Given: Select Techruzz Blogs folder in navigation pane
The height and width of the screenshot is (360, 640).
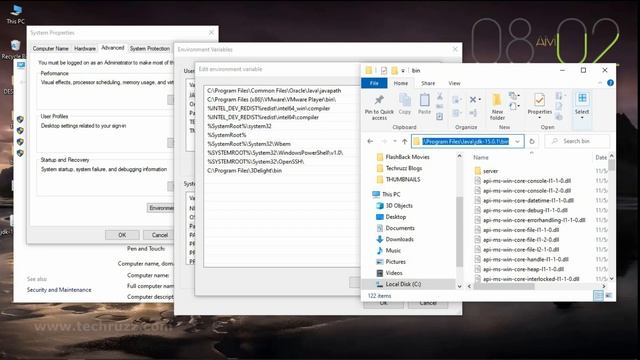Looking at the screenshot, I should [x=404, y=168].
